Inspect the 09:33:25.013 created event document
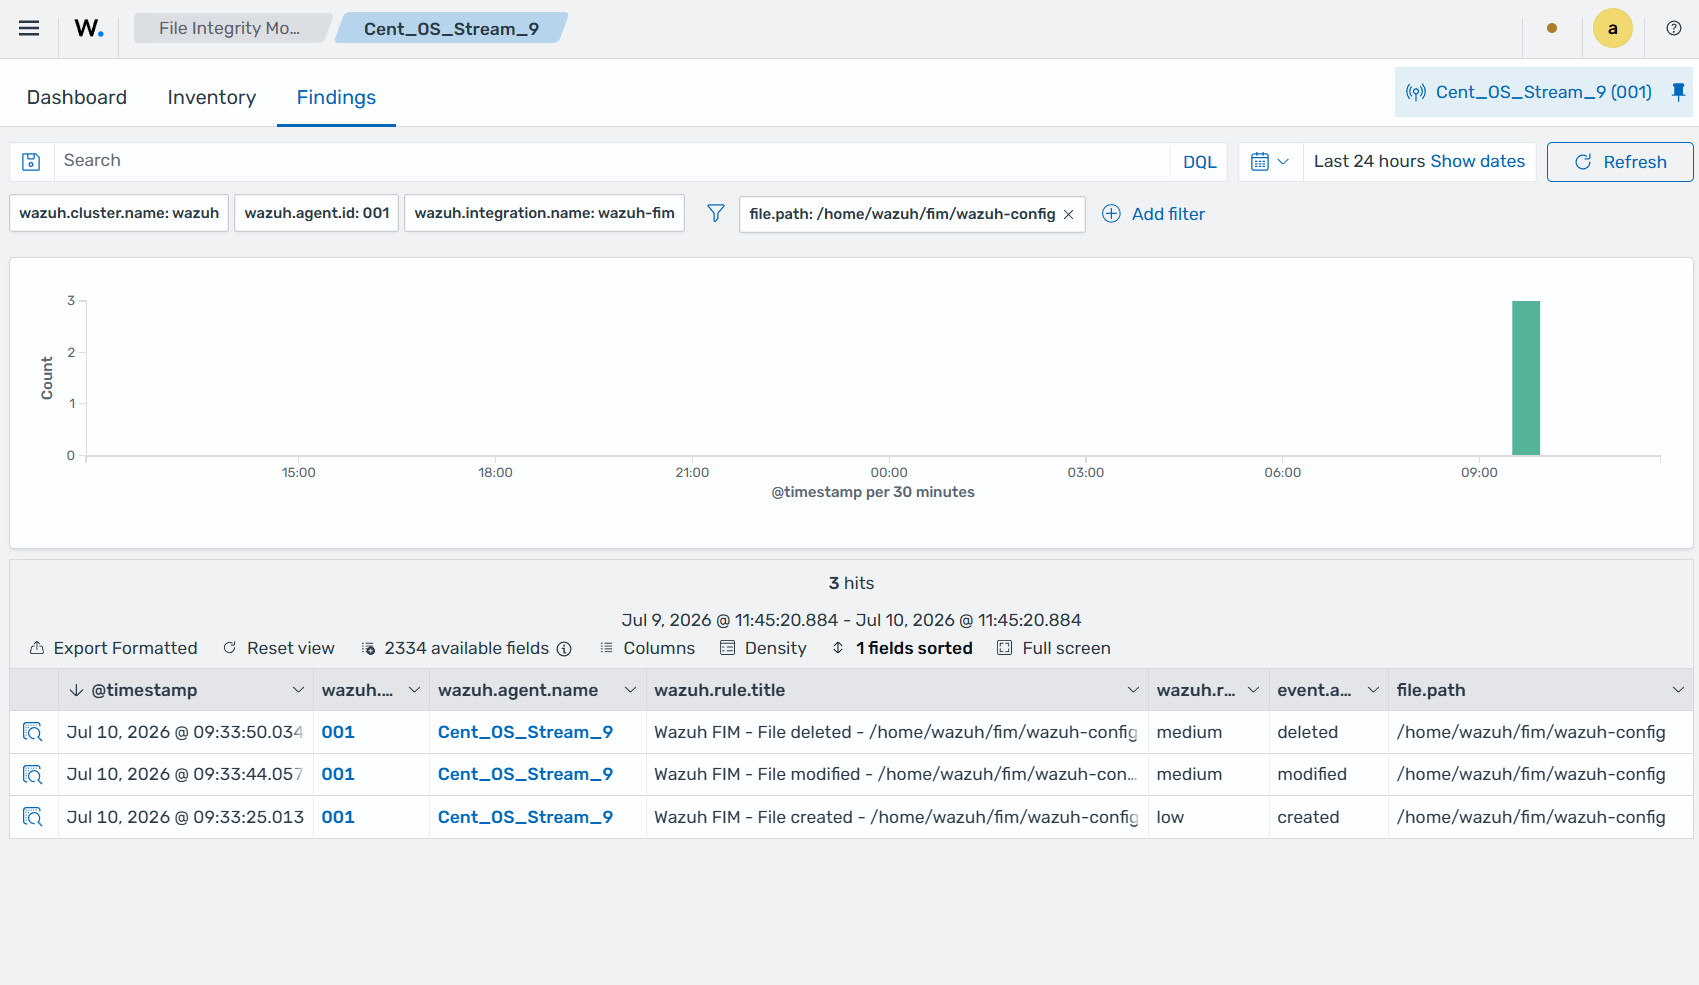Image resolution: width=1699 pixels, height=985 pixels. coord(33,817)
